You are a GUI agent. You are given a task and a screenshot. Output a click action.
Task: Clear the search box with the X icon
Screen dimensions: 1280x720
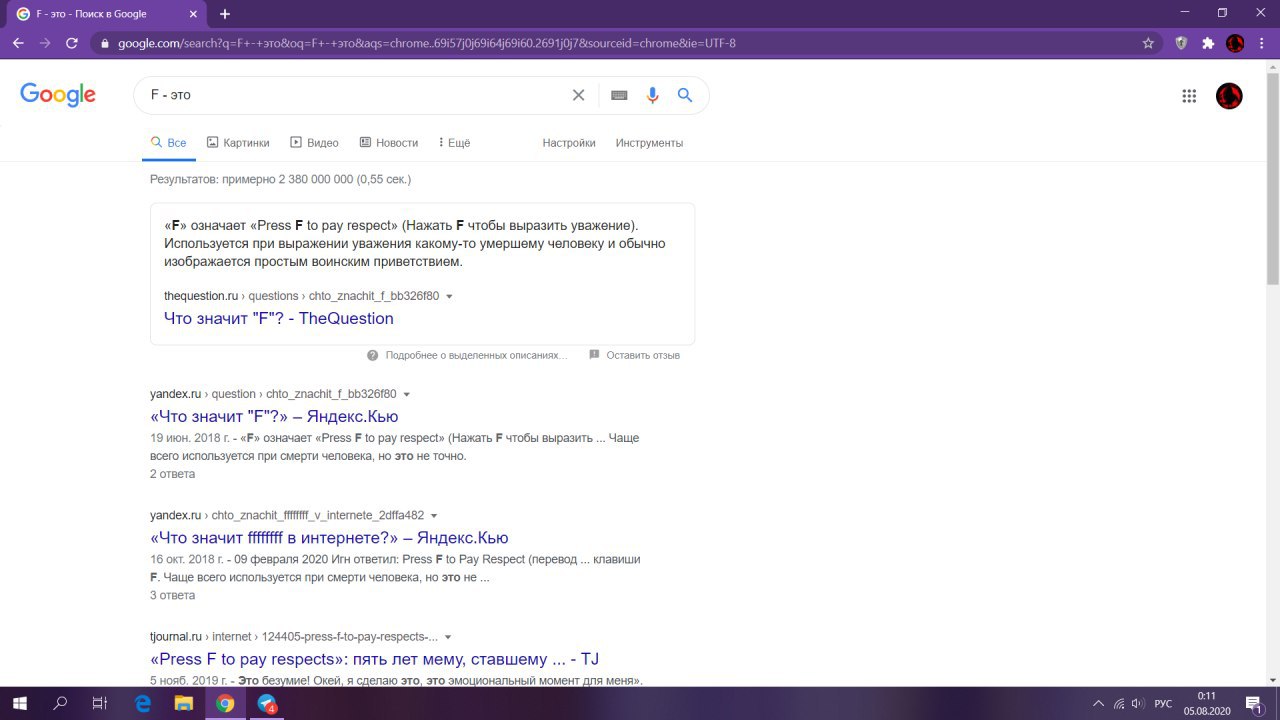[578, 95]
